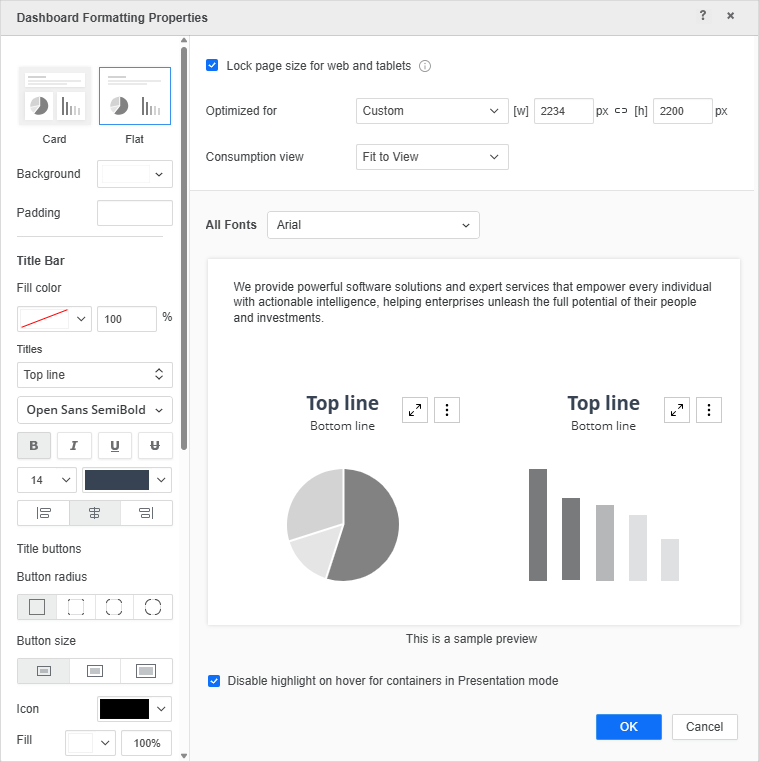Screen dimensions: 759x762
Task: Toggle Disable highlight on hover checkbox
Action: [x=214, y=681]
